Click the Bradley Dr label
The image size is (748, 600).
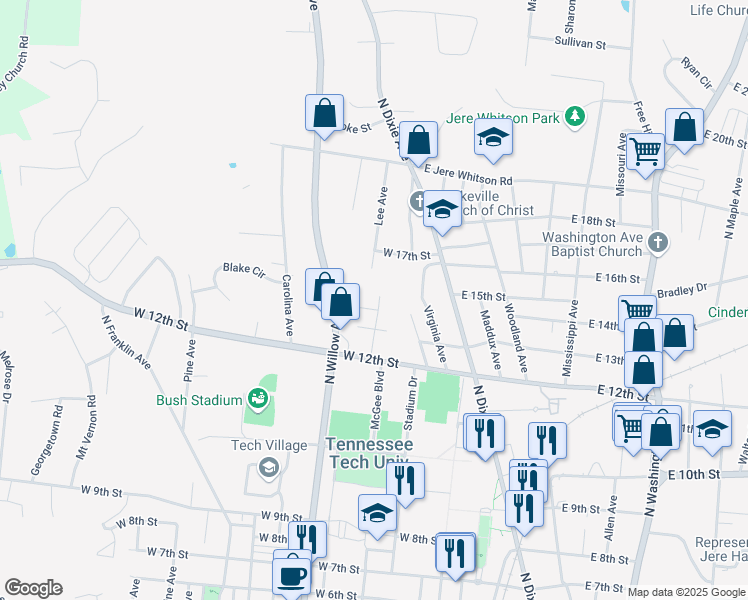point(682,290)
